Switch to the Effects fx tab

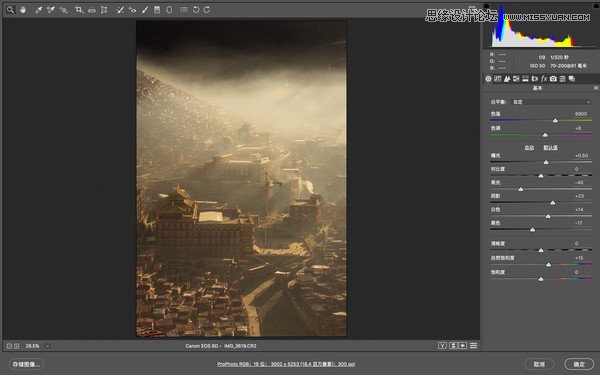pos(544,79)
